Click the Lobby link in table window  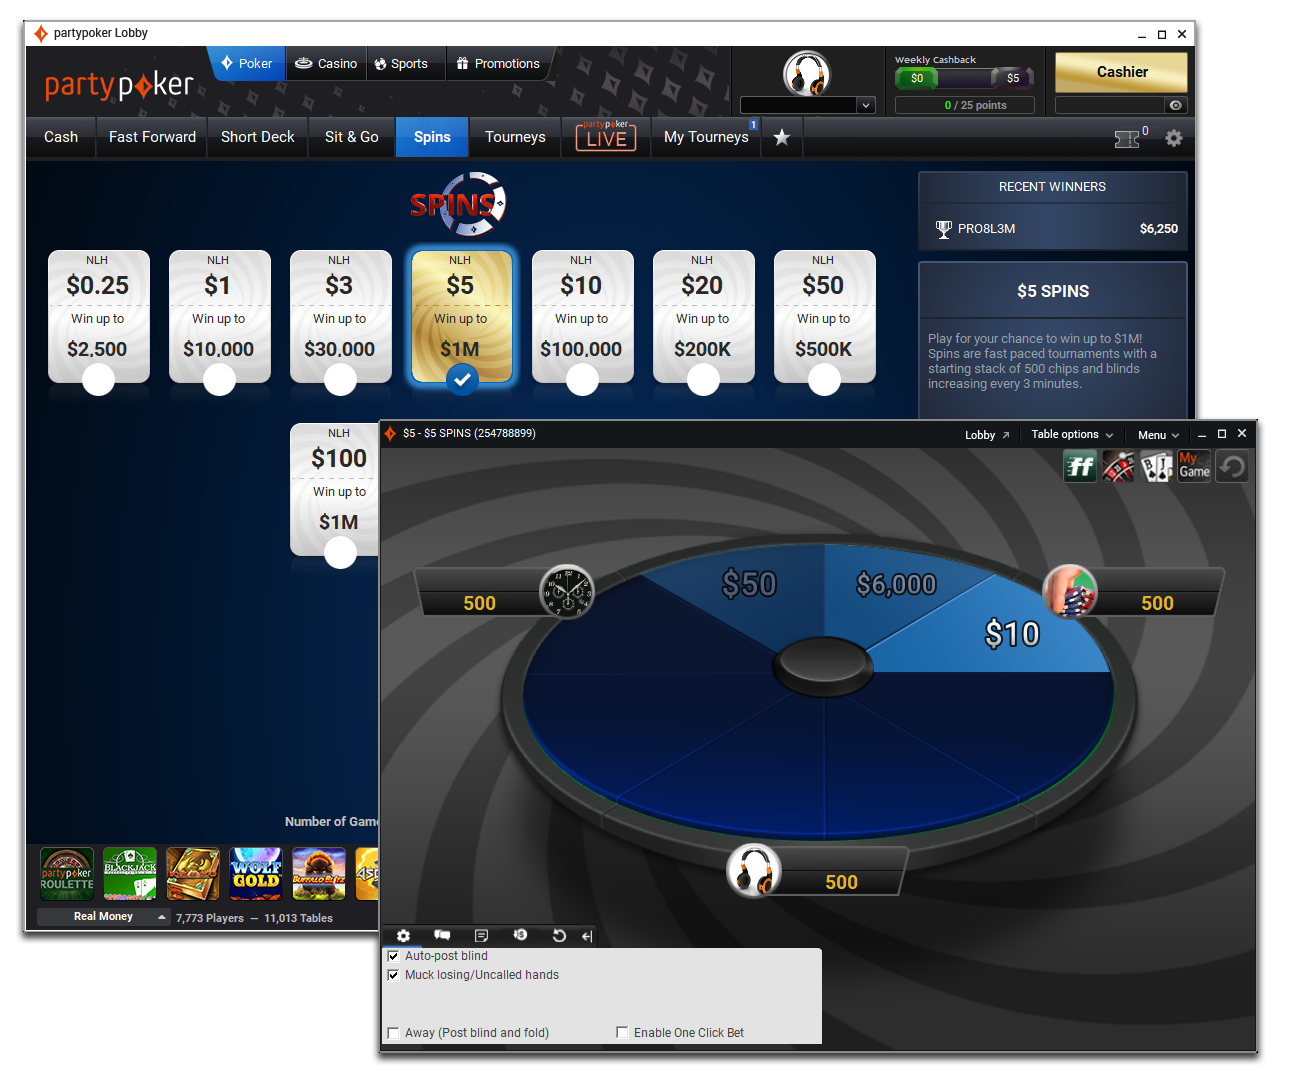[986, 435]
